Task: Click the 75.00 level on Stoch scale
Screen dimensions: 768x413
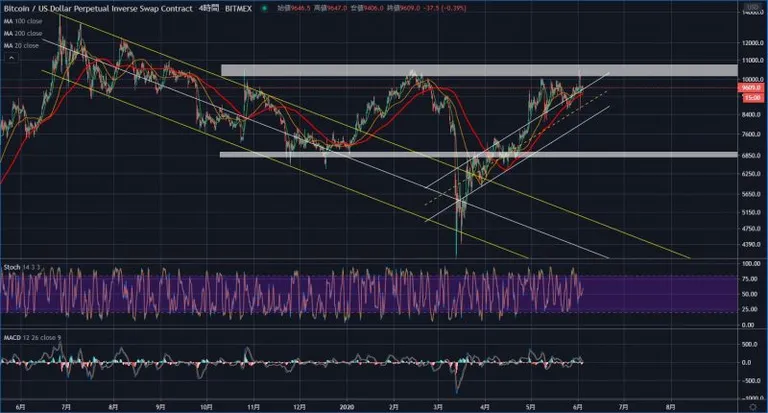Action: pos(748,279)
